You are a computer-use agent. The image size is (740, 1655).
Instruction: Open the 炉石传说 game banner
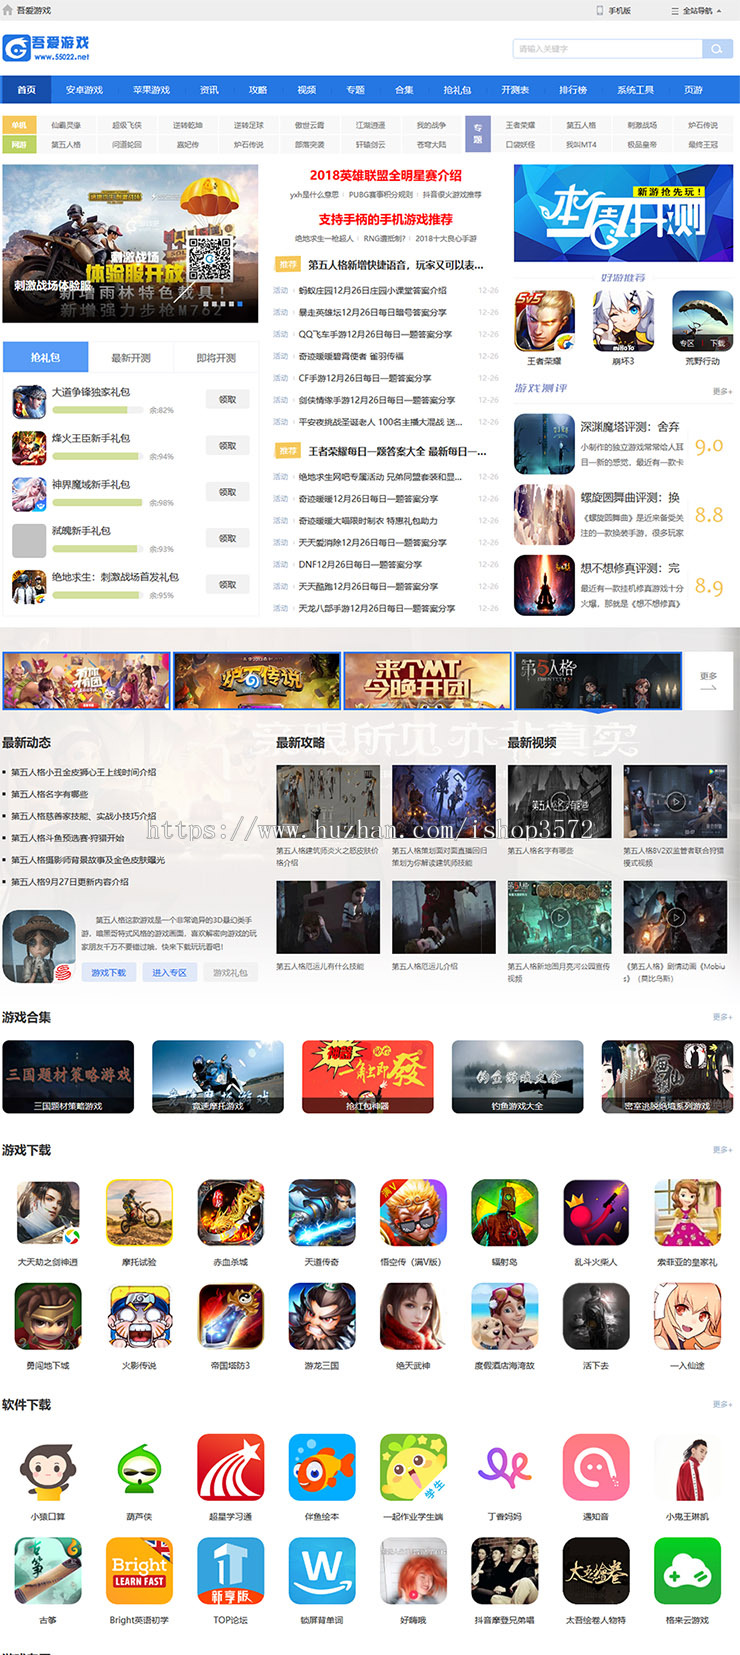click(x=257, y=681)
